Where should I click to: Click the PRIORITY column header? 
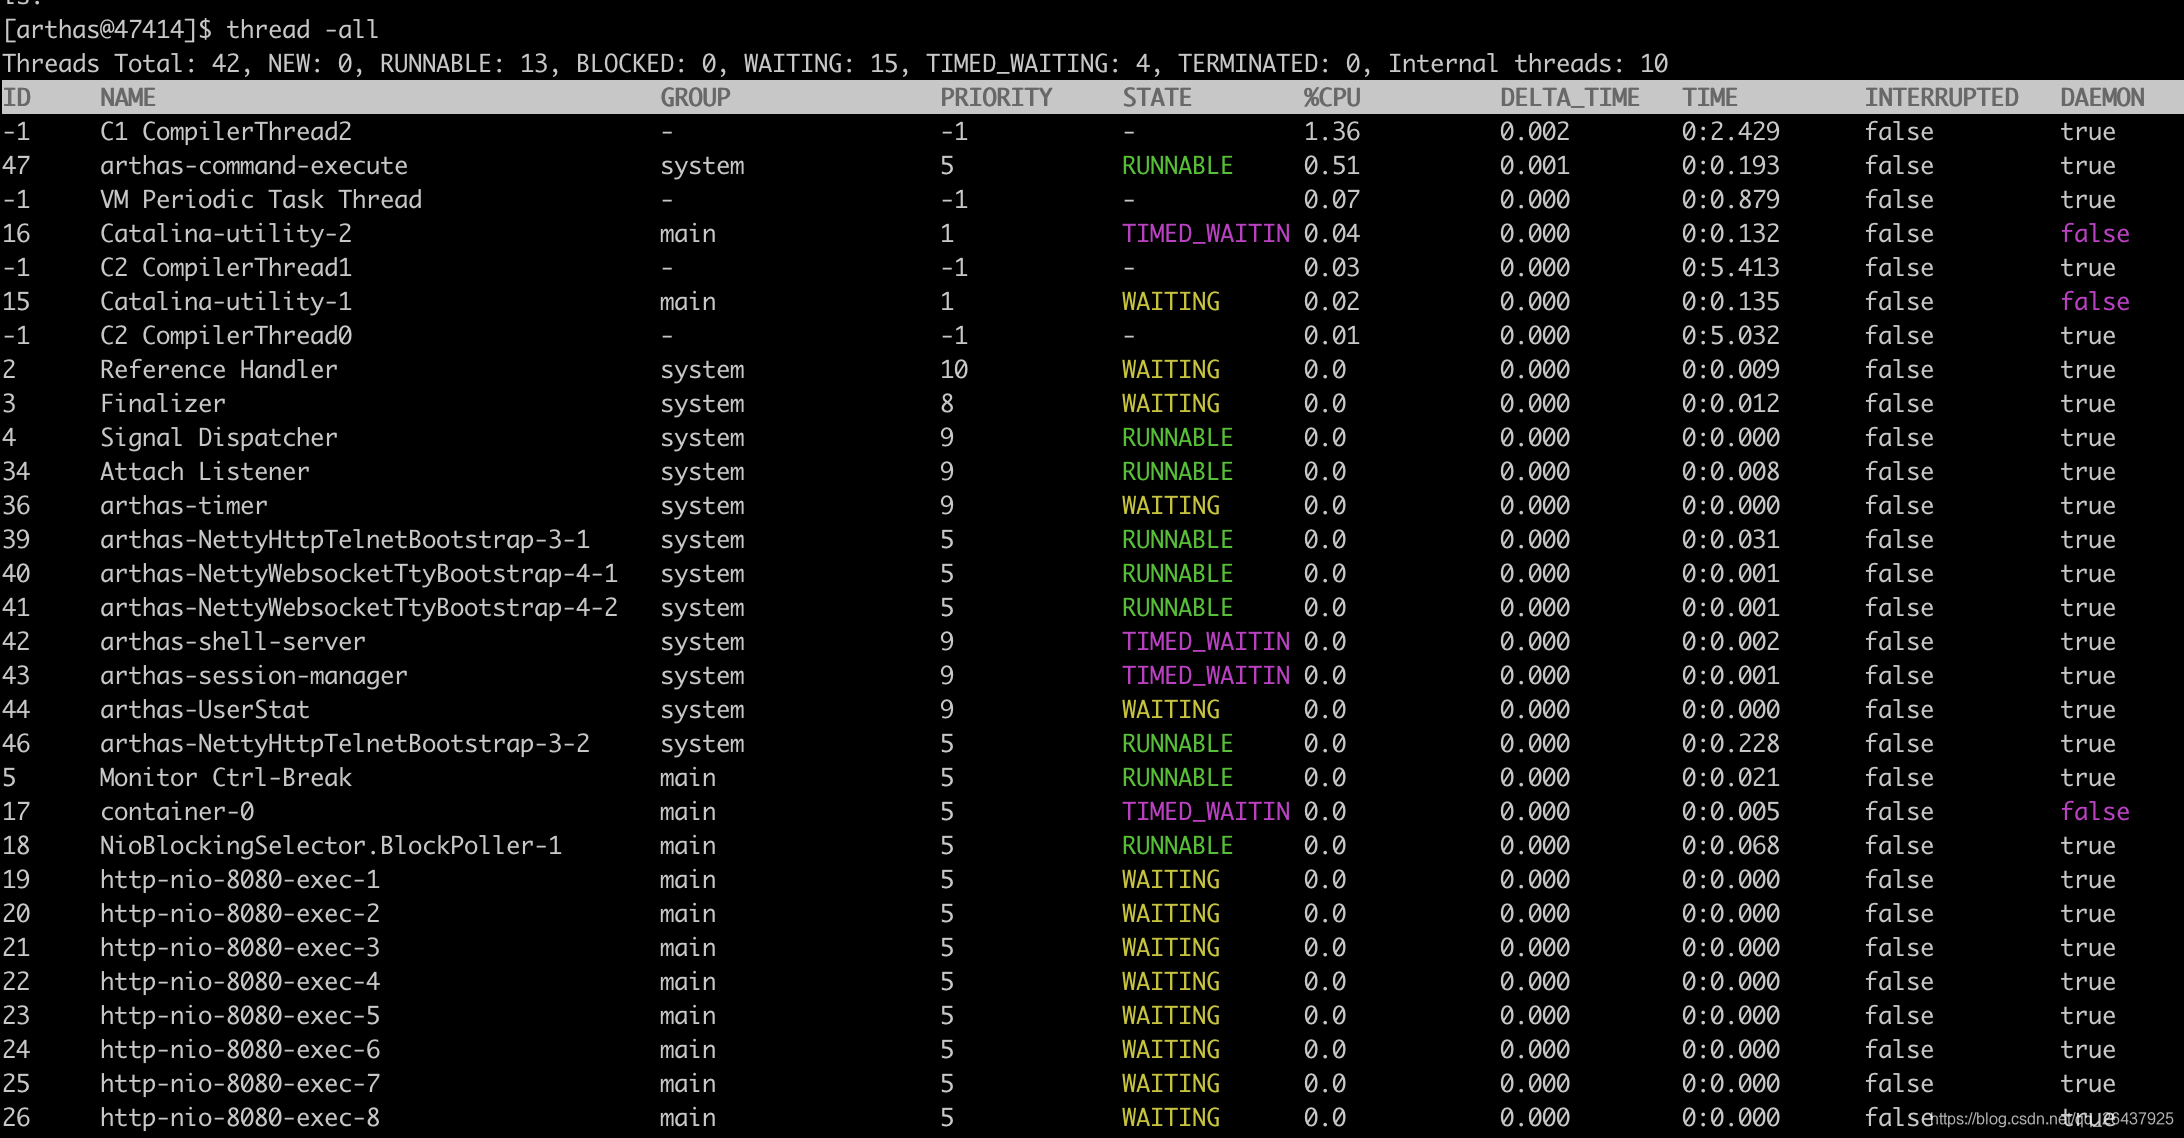[x=996, y=98]
